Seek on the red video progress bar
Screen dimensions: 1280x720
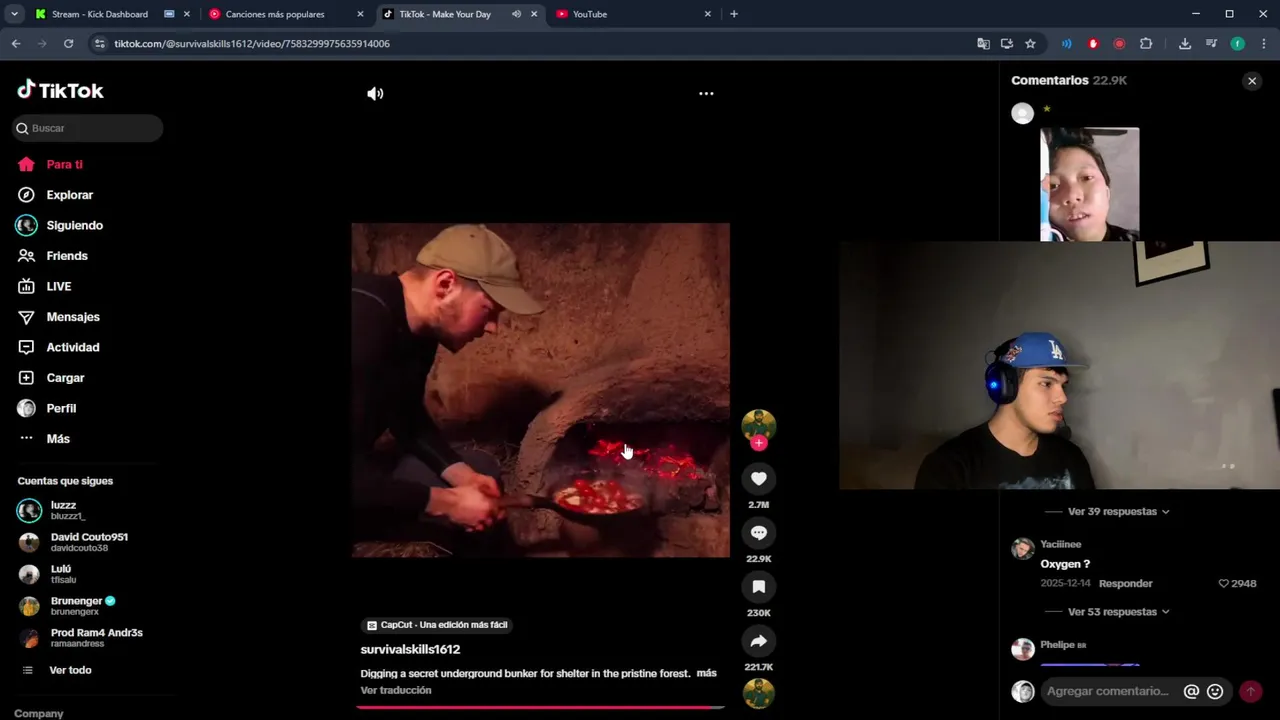coord(540,707)
